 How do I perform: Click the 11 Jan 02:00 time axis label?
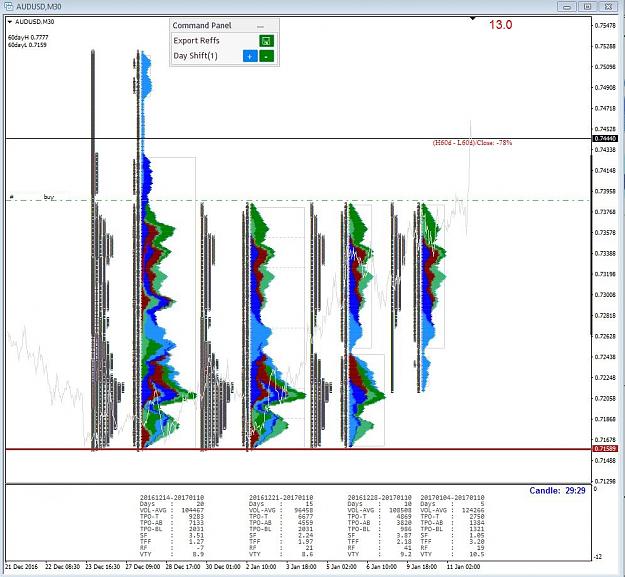463,567
